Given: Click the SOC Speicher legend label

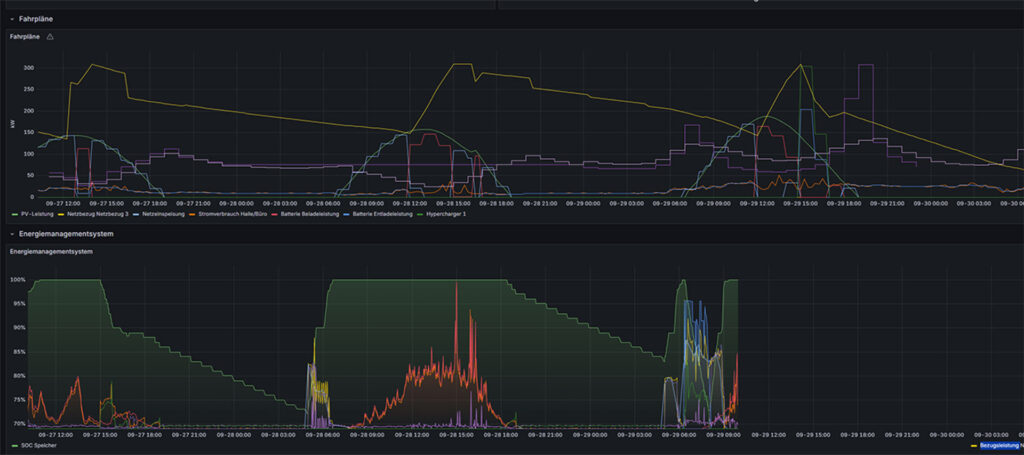Looking at the screenshot, I should coord(37,445).
